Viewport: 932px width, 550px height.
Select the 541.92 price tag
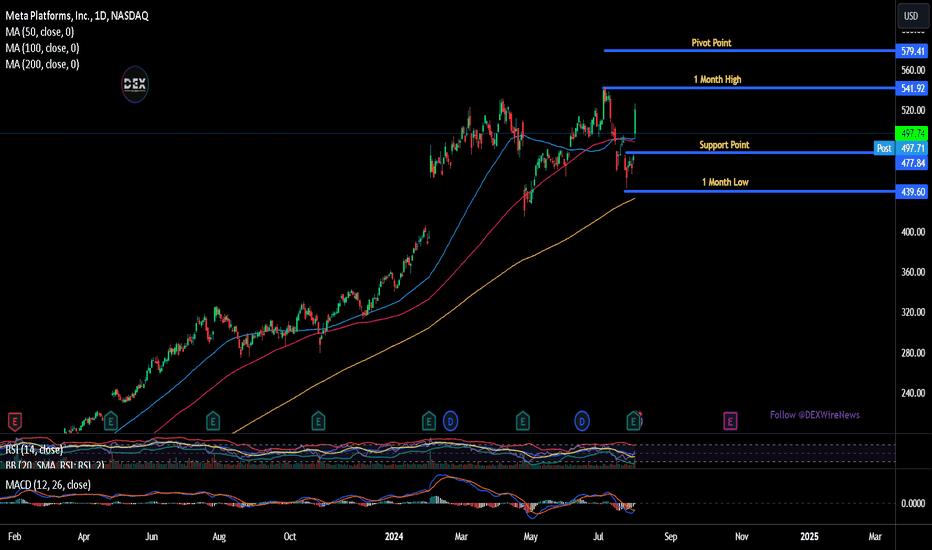912,89
